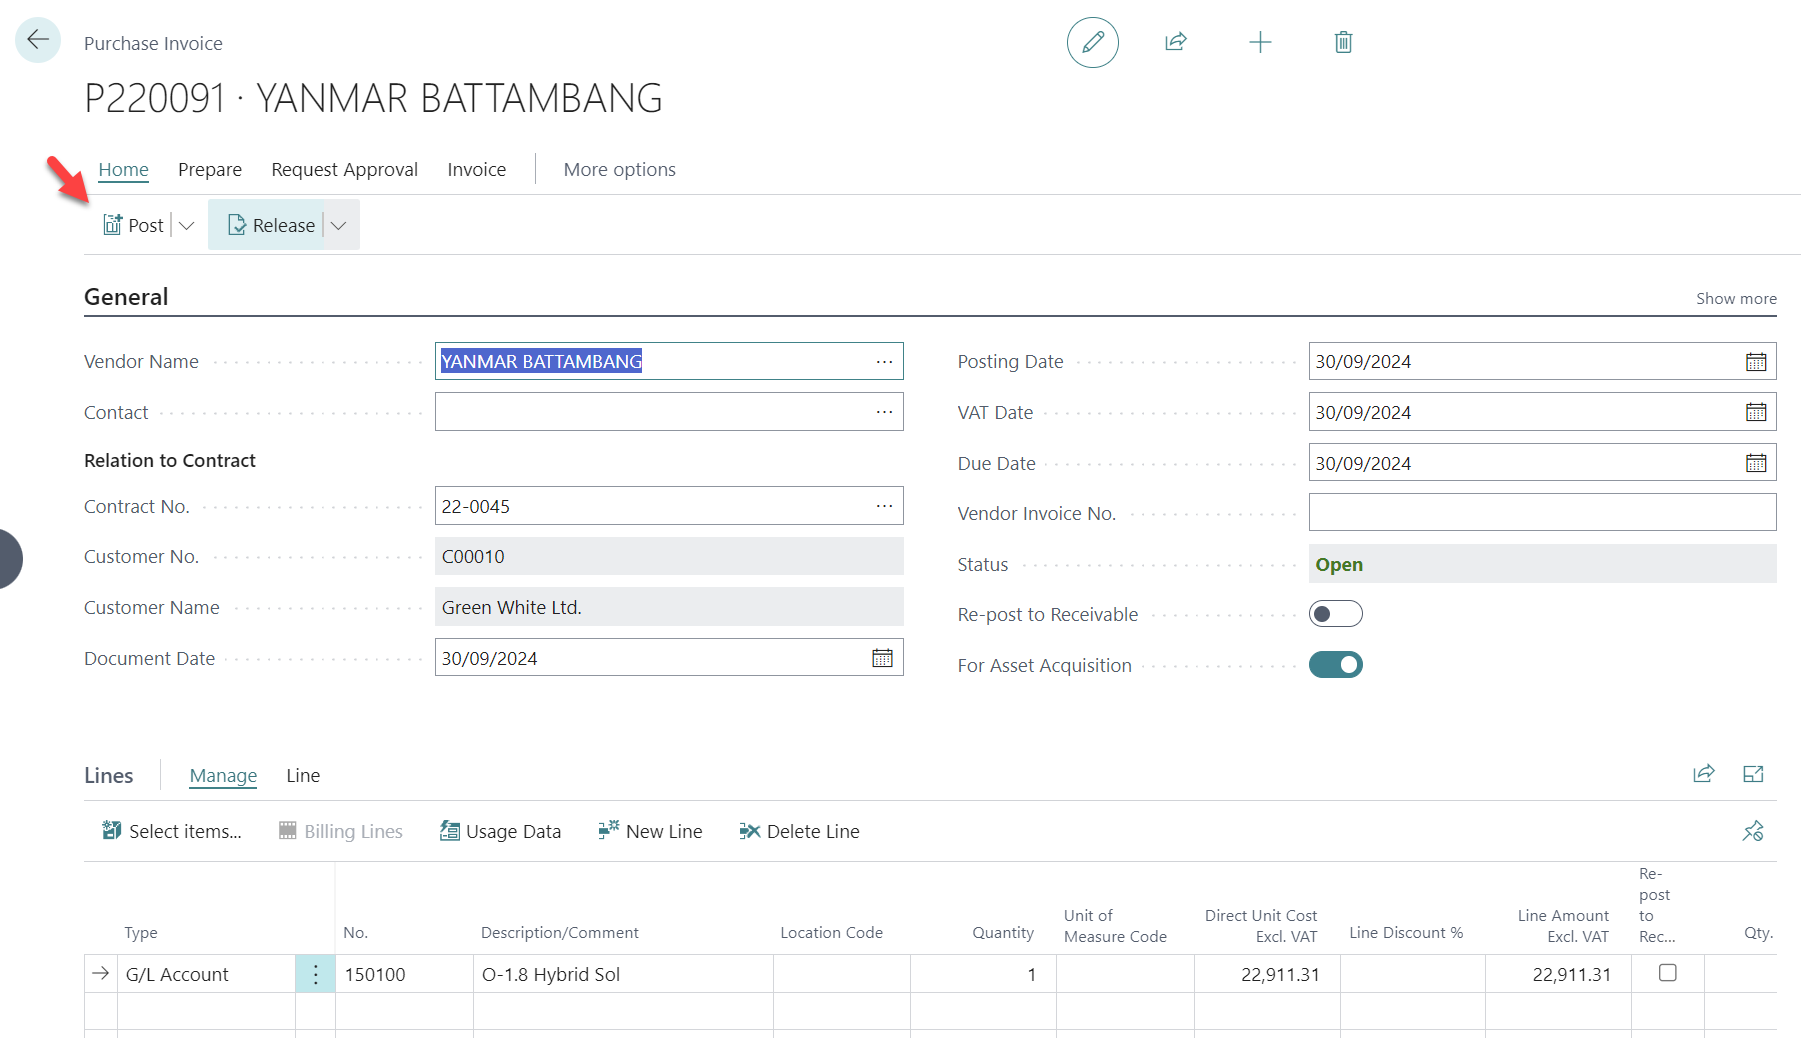Click the Post action button

tap(134, 225)
